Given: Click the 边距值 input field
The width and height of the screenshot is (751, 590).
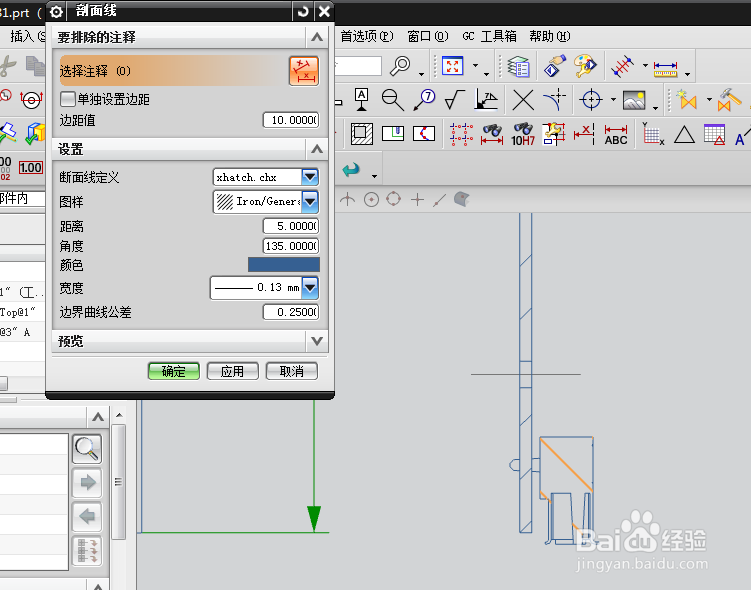Looking at the screenshot, I should 291,120.
